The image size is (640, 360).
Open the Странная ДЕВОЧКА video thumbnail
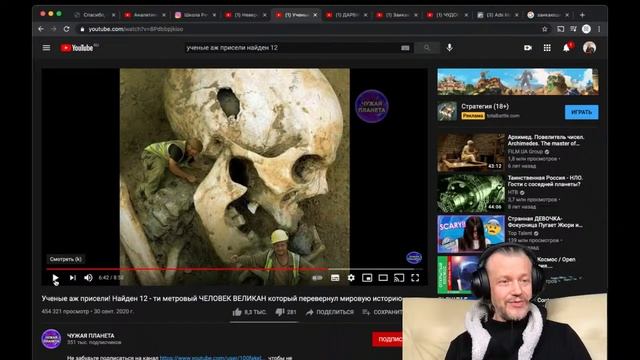(x=471, y=234)
